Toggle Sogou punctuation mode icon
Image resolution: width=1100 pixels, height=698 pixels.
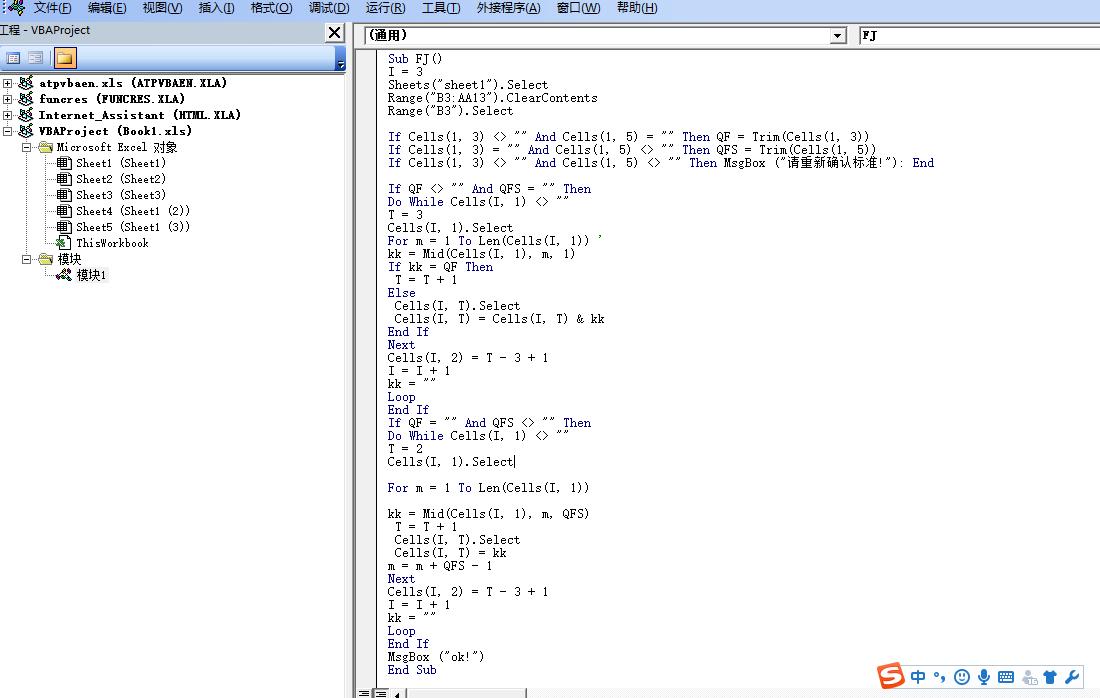click(939, 677)
